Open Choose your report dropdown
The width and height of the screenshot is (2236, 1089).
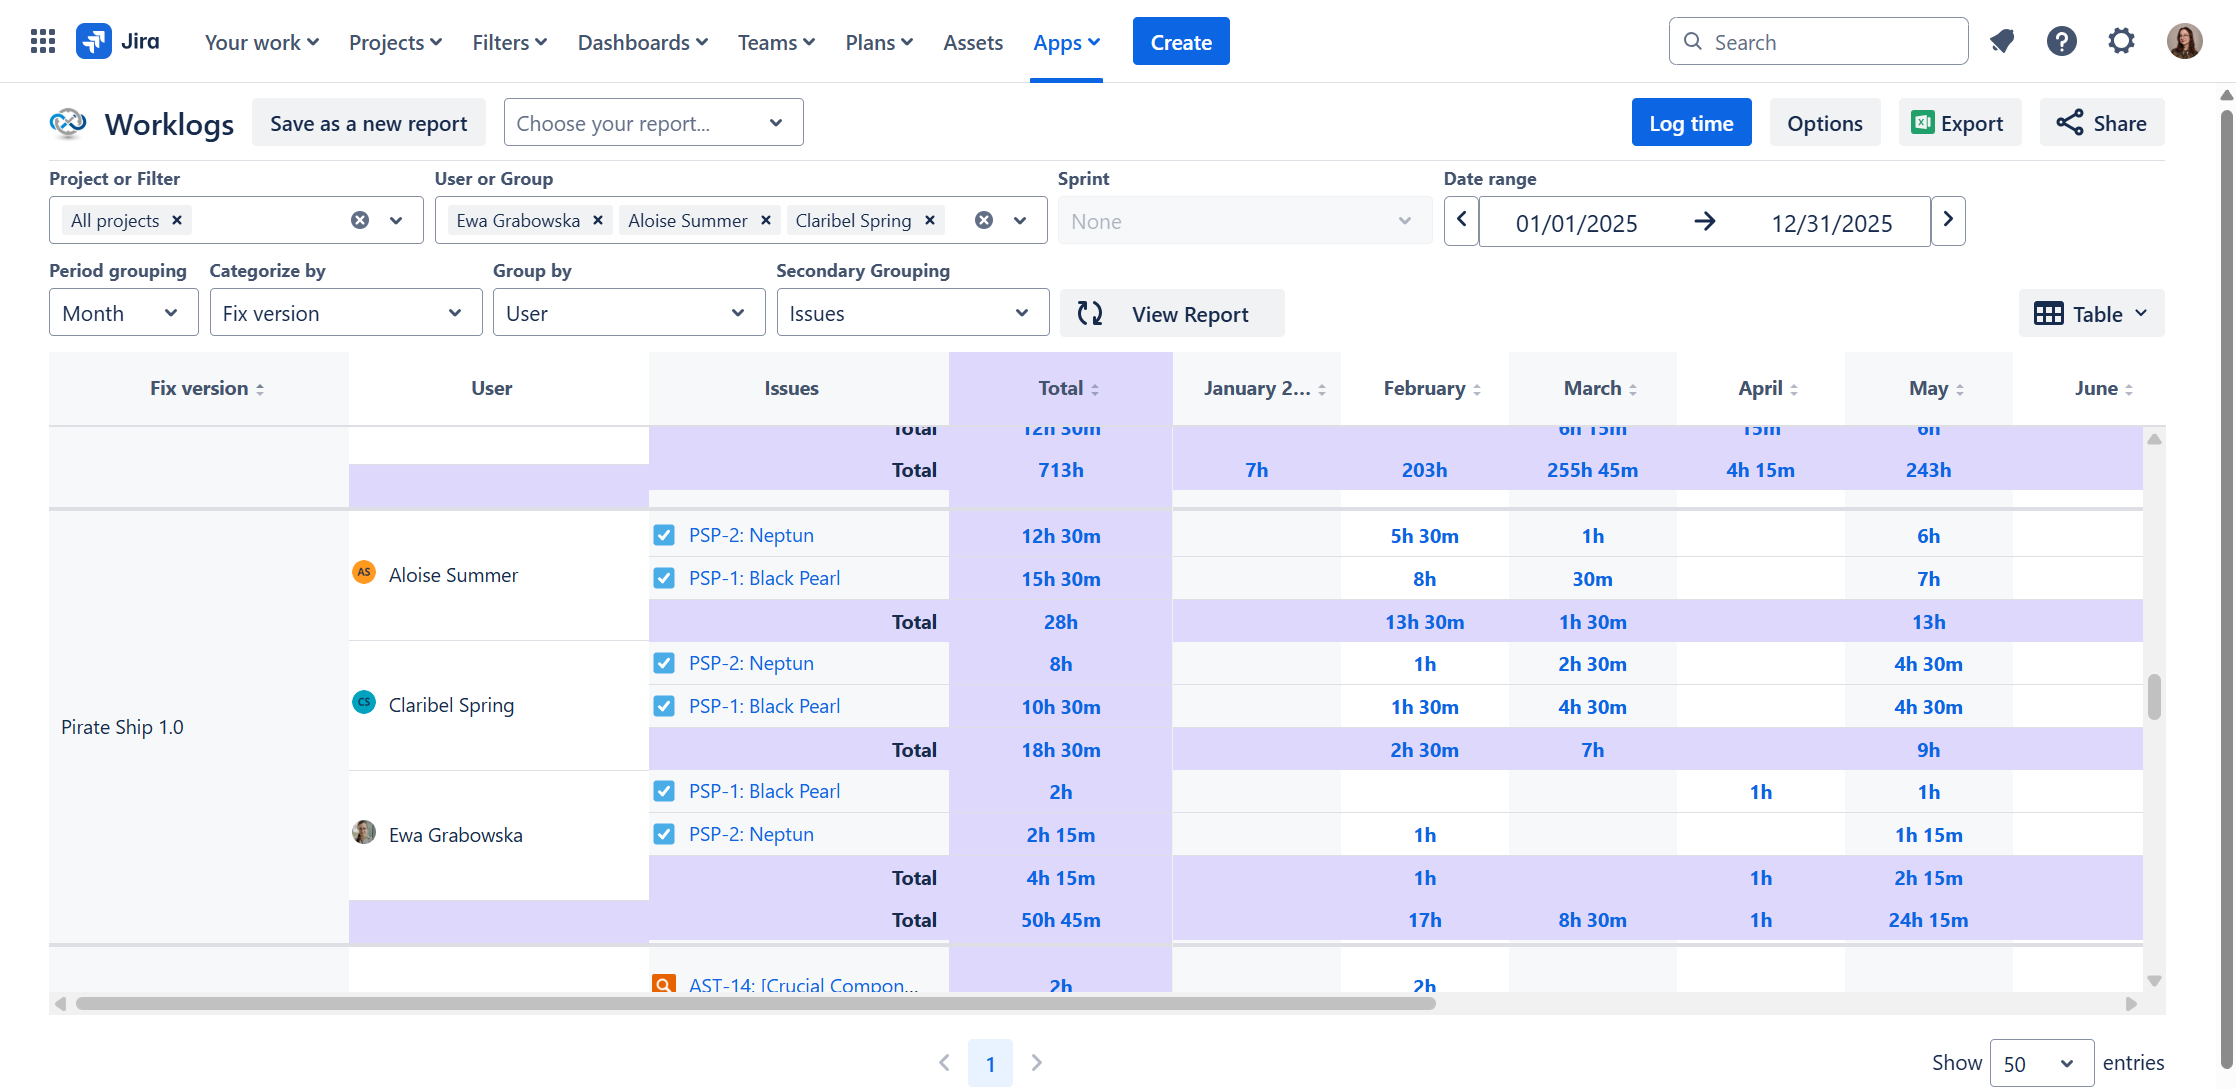[x=653, y=122]
